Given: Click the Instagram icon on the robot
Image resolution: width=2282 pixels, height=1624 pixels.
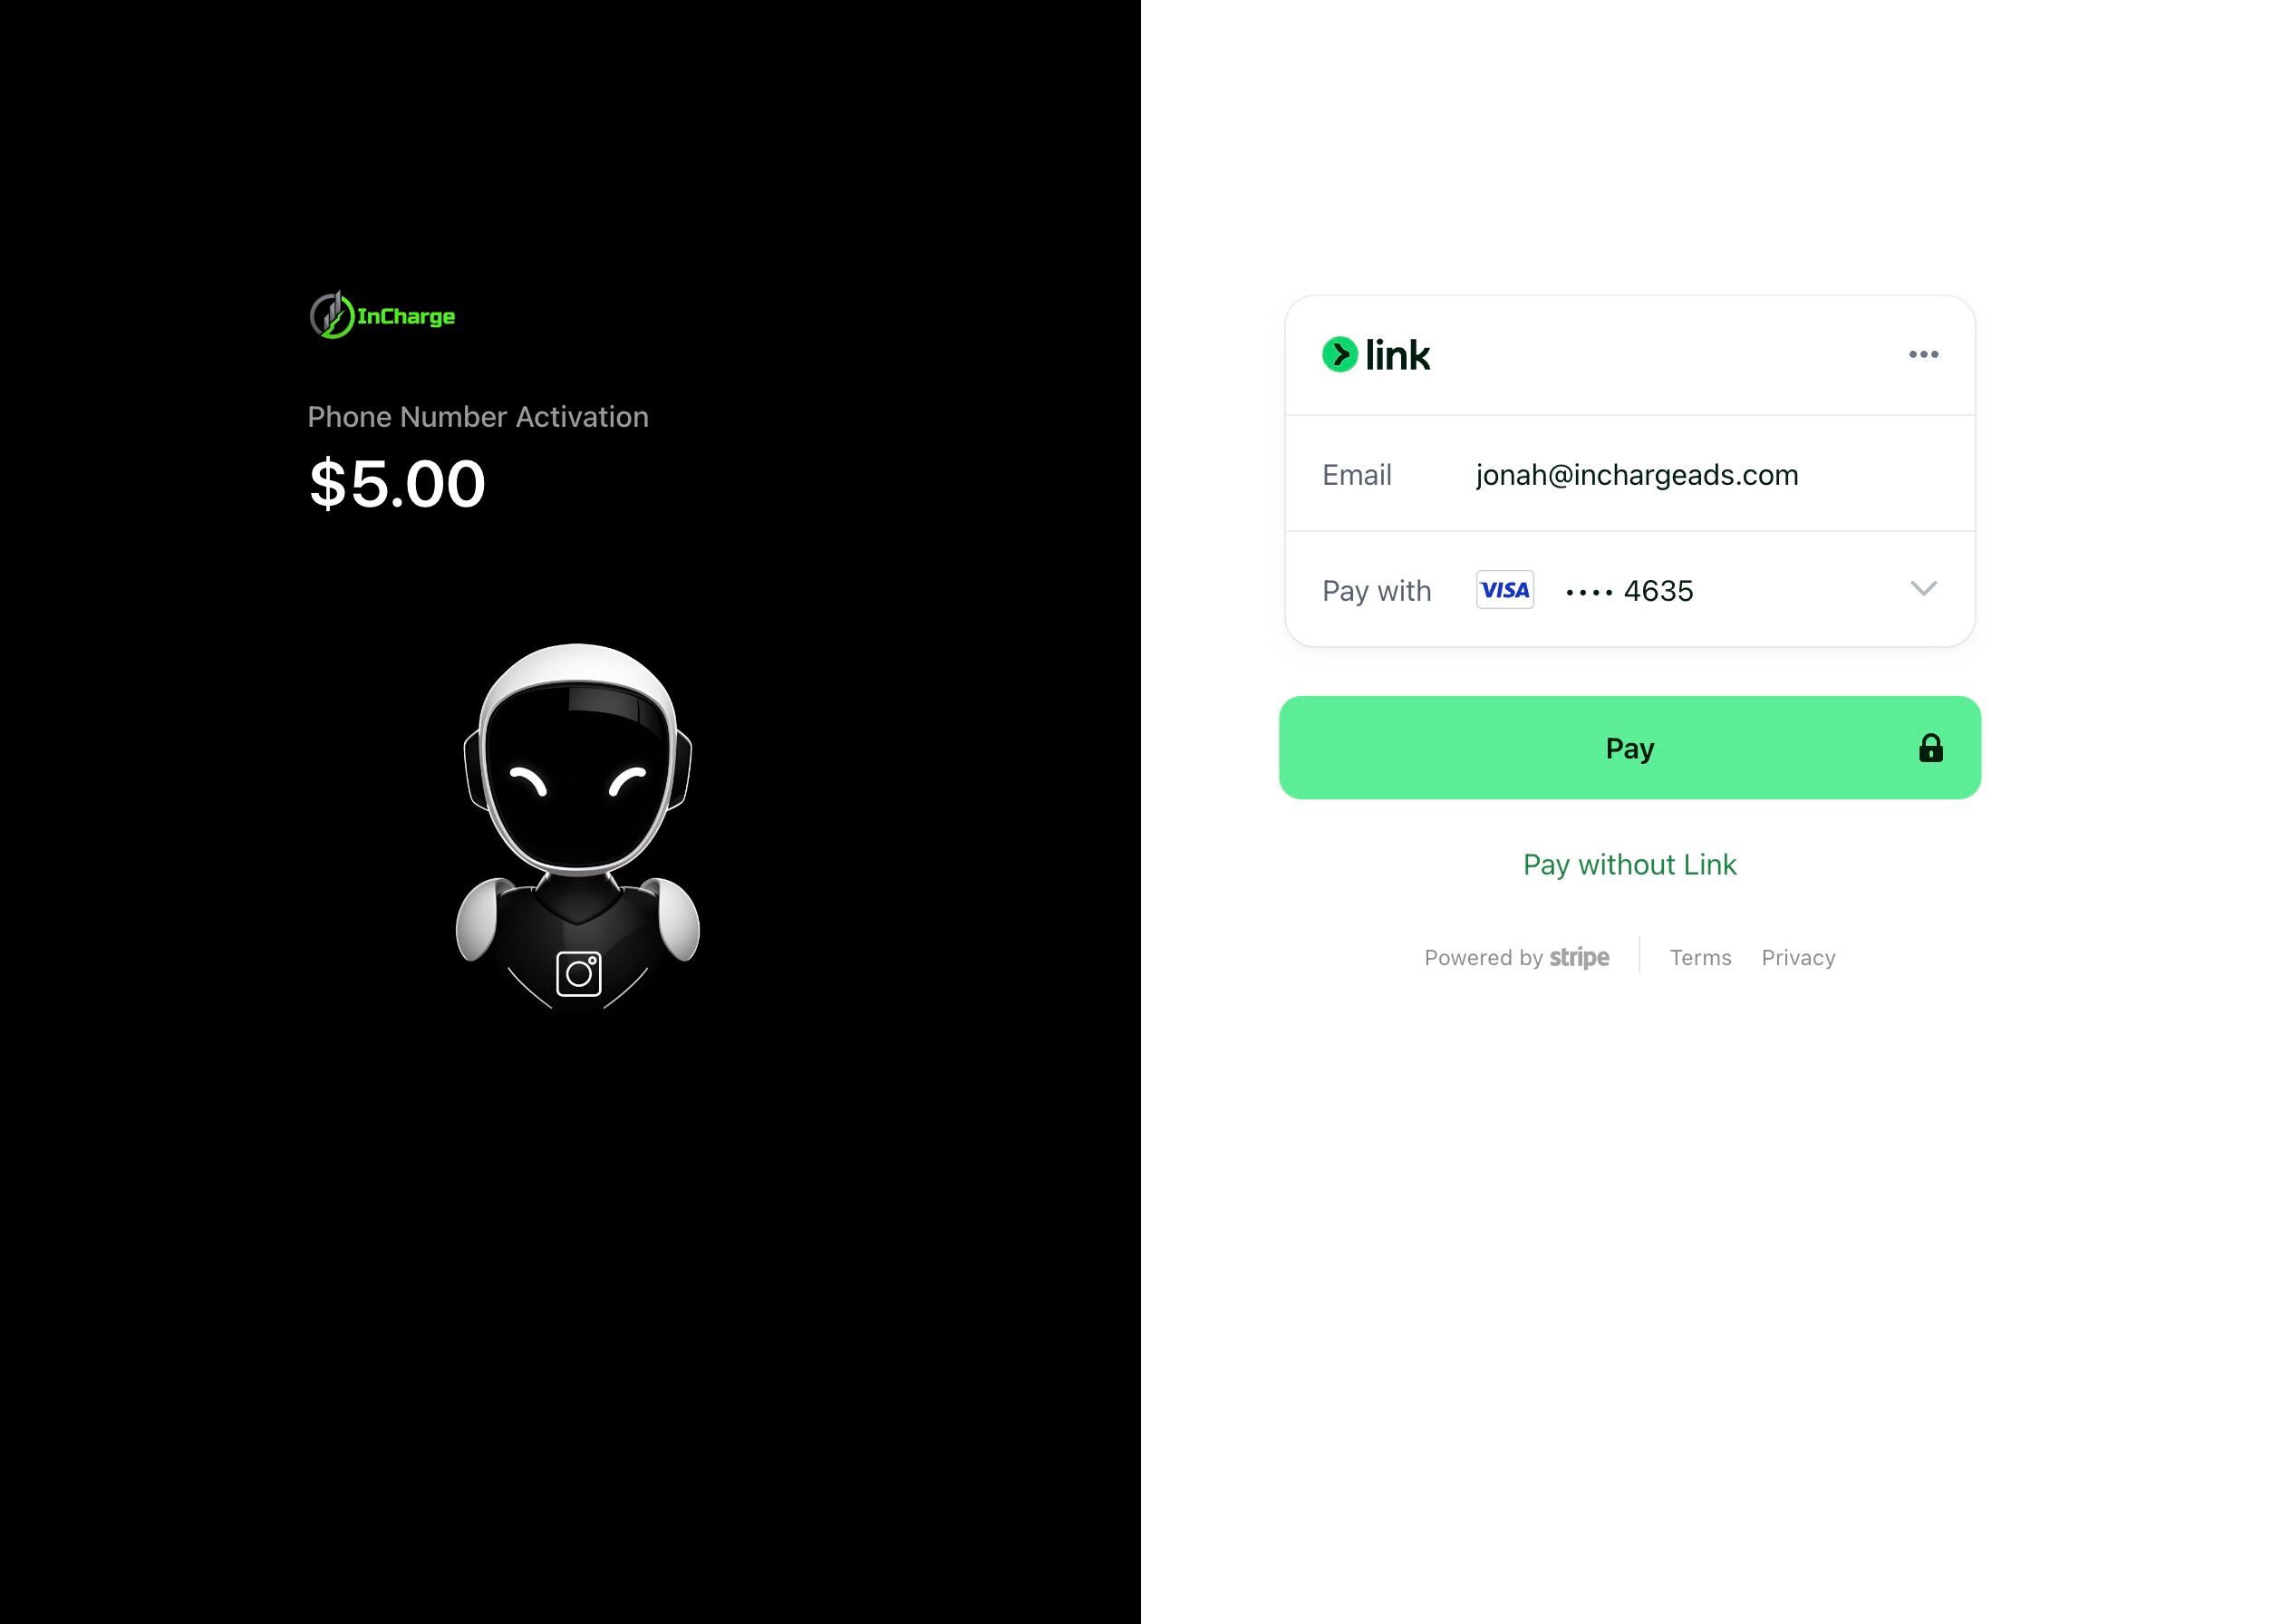Looking at the screenshot, I should pos(578,973).
